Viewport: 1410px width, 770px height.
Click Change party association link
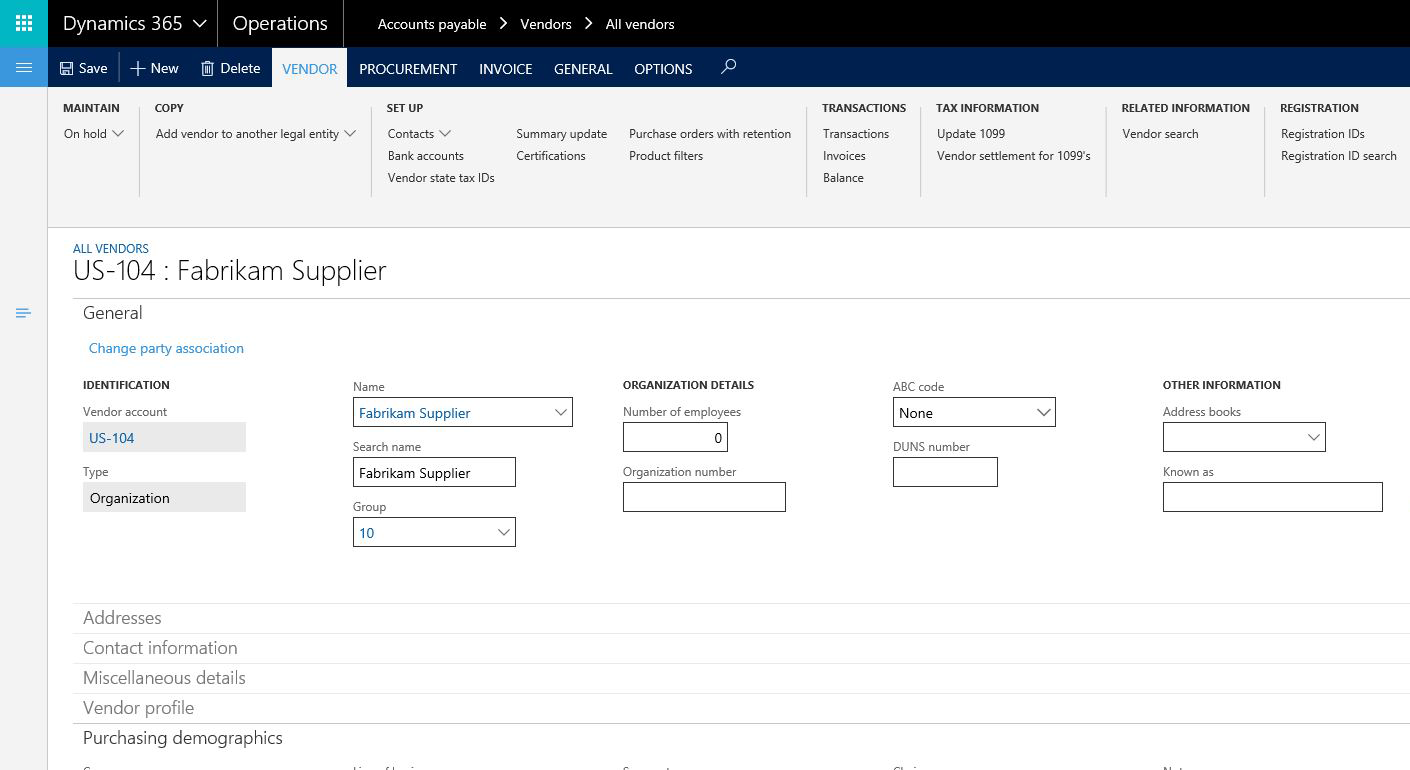pyautogui.click(x=166, y=348)
